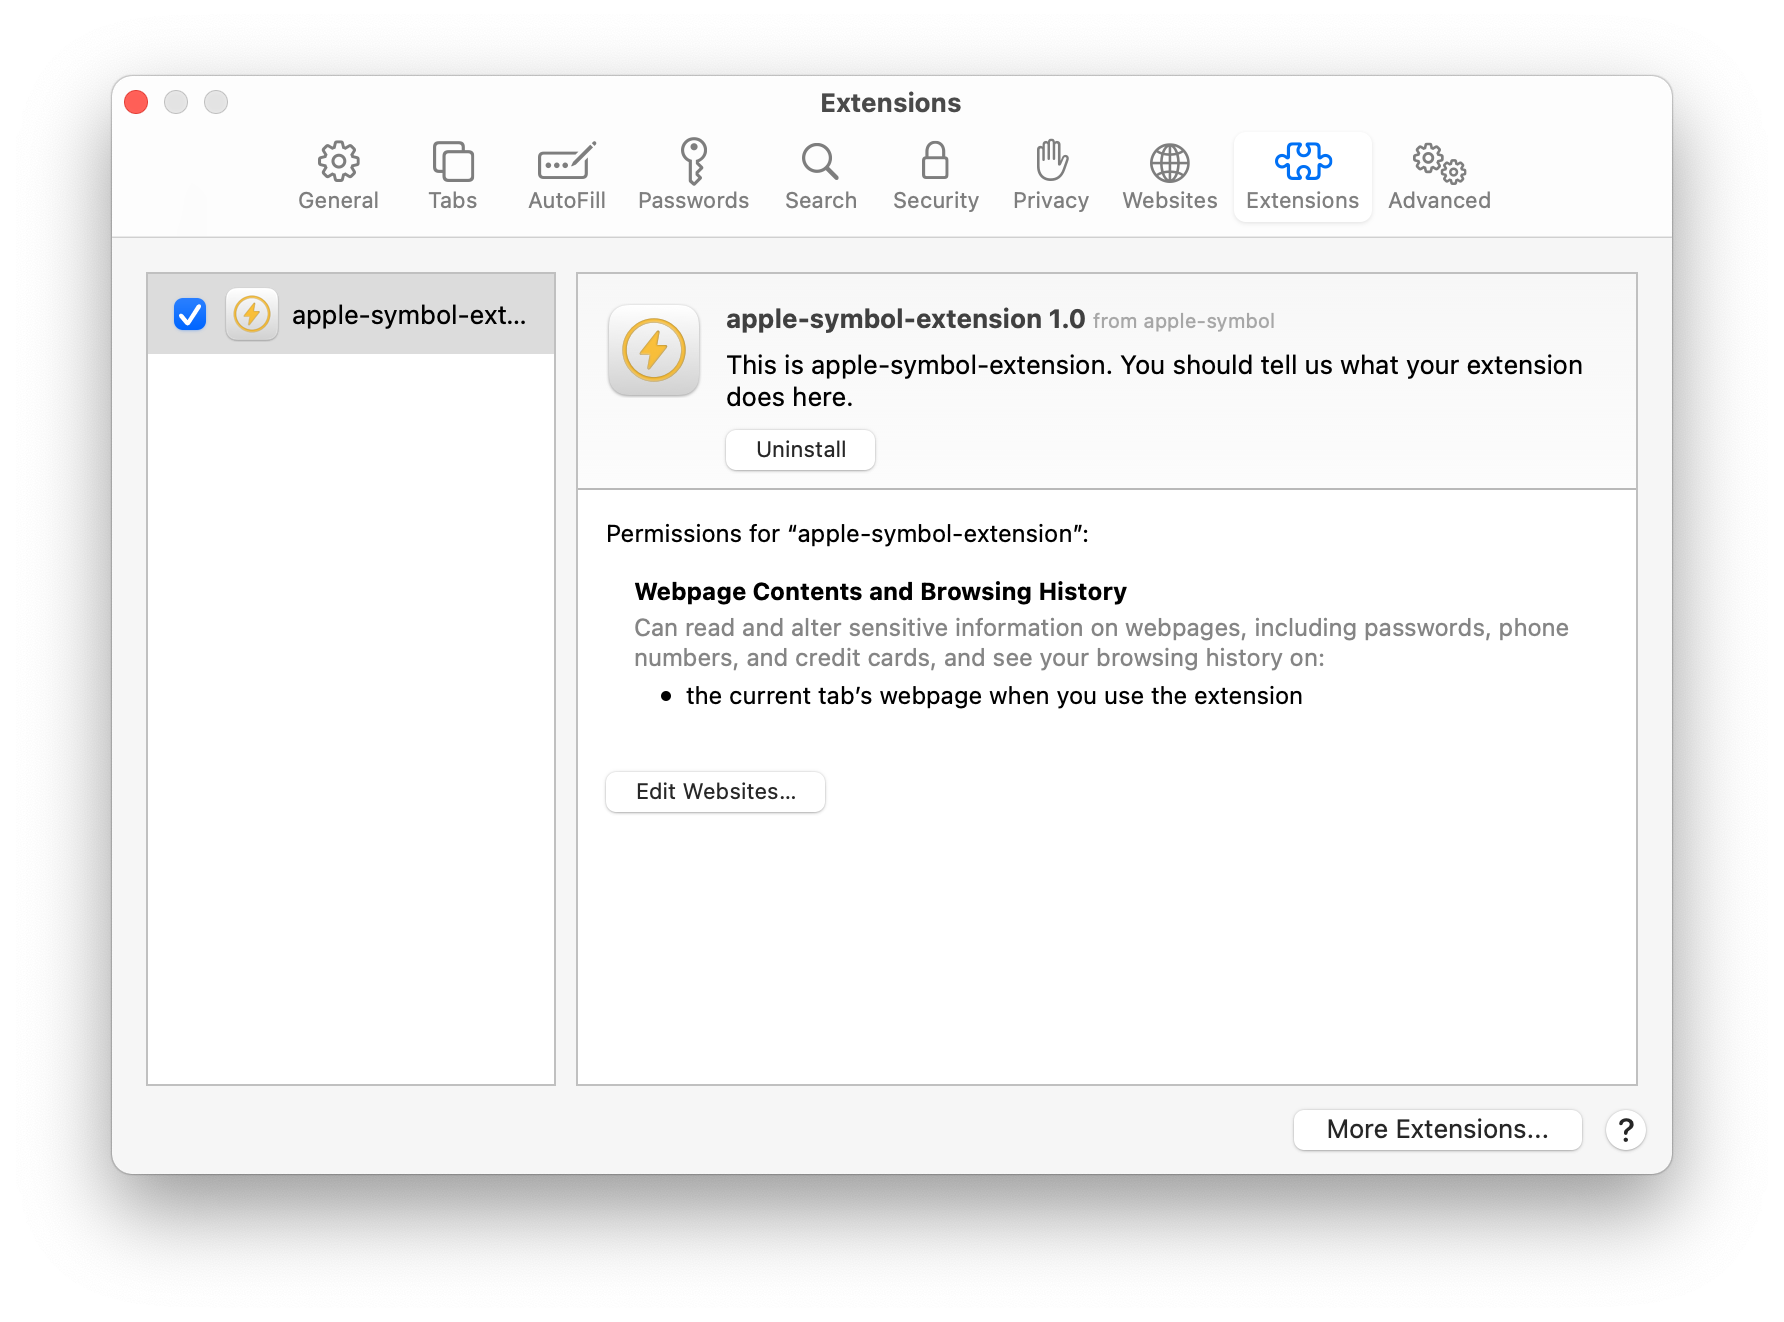The height and width of the screenshot is (1322, 1784).
Task: Uncheck the apple-symbol-extension enable checkbox
Action: click(190, 314)
